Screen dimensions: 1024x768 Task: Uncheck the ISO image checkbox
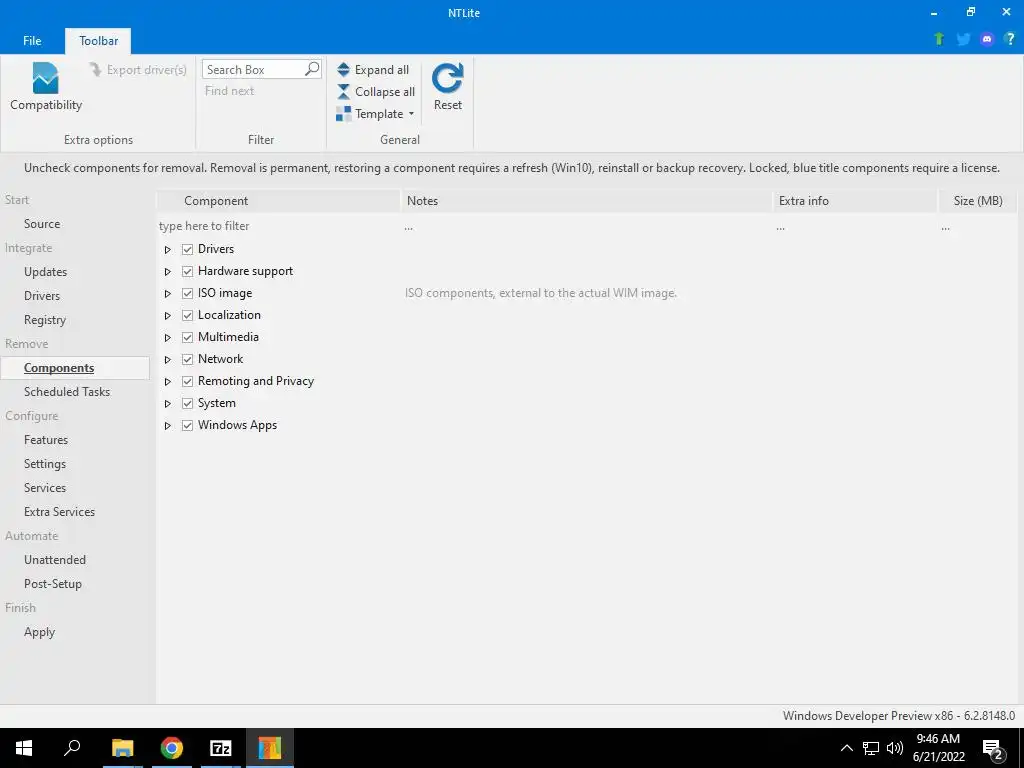187,293
